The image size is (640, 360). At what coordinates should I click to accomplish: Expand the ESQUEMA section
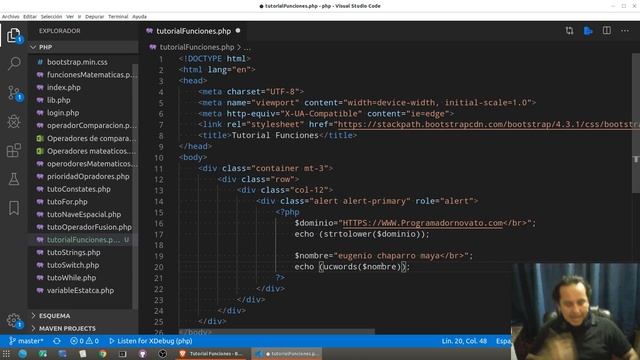click(x=83, y=316)
